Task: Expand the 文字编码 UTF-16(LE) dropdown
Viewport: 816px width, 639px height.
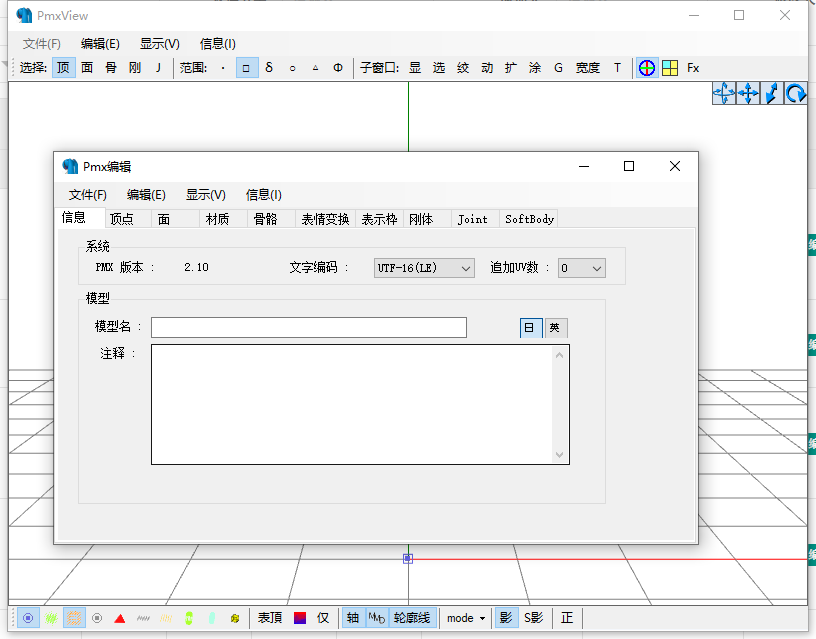Action: pyautogui.click(x=424, y=268)
